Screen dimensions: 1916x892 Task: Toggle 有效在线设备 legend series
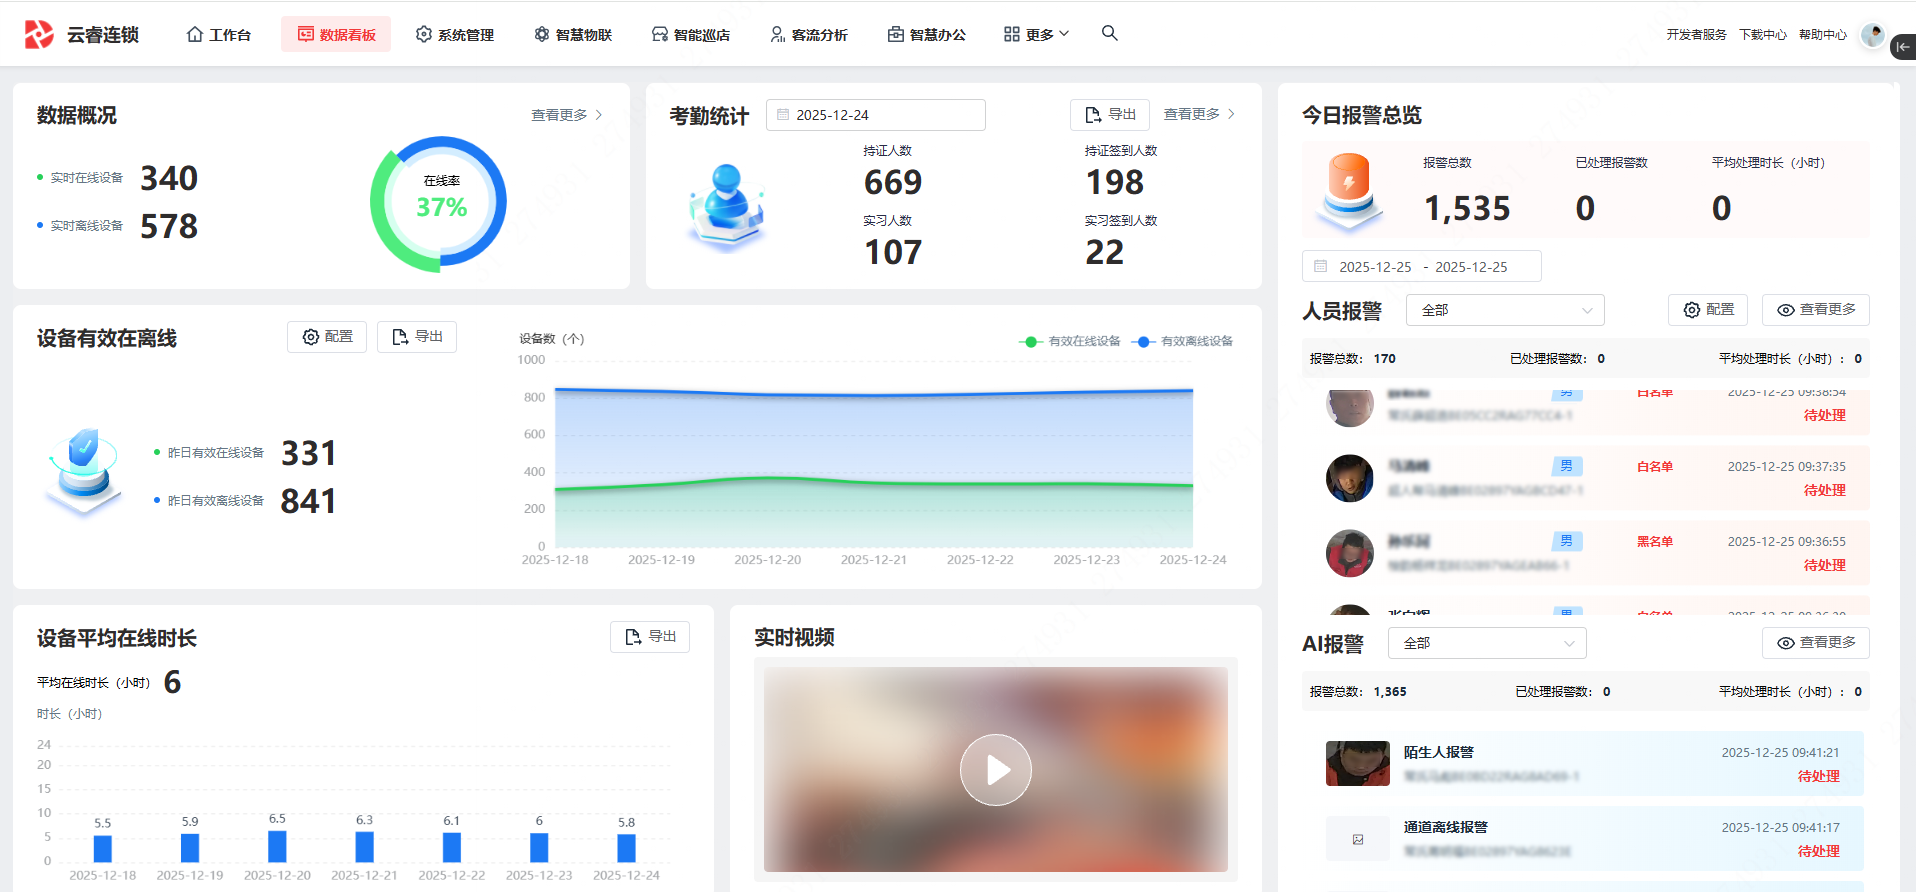coord(1070,341)
